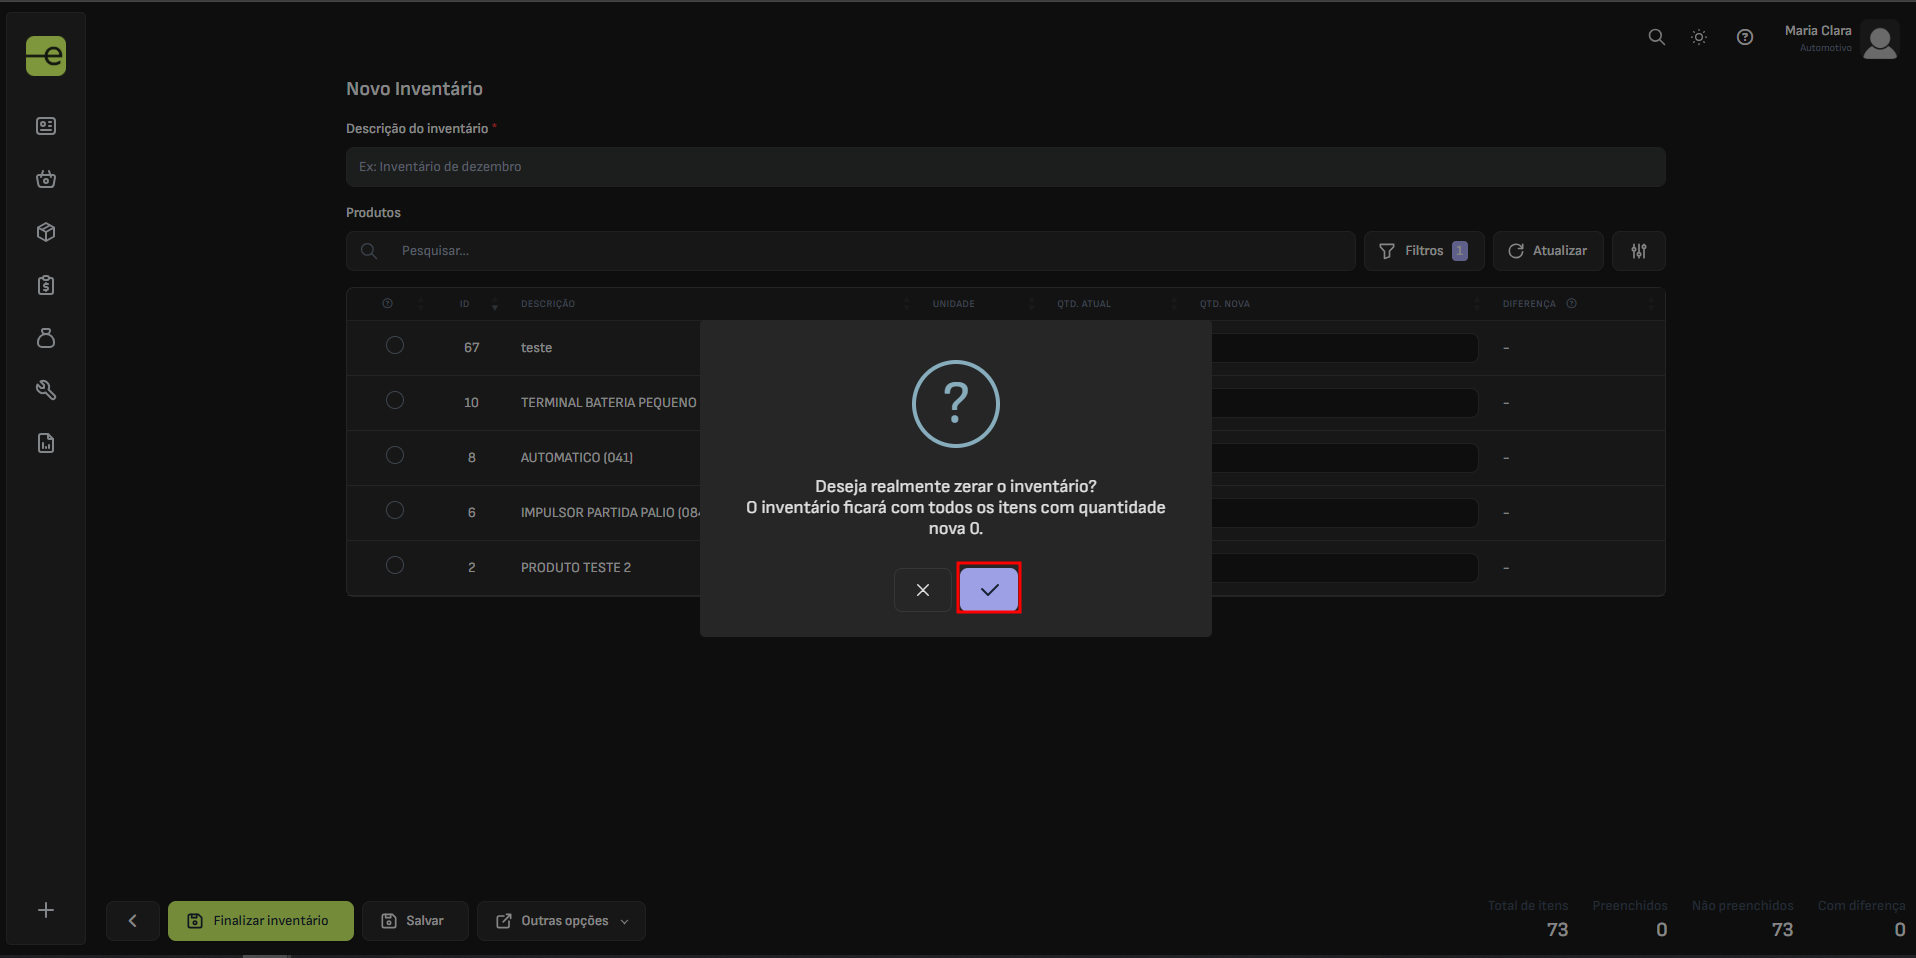Click the green app logo
Screen dimensions: 1916x958
tap(46, 56)
